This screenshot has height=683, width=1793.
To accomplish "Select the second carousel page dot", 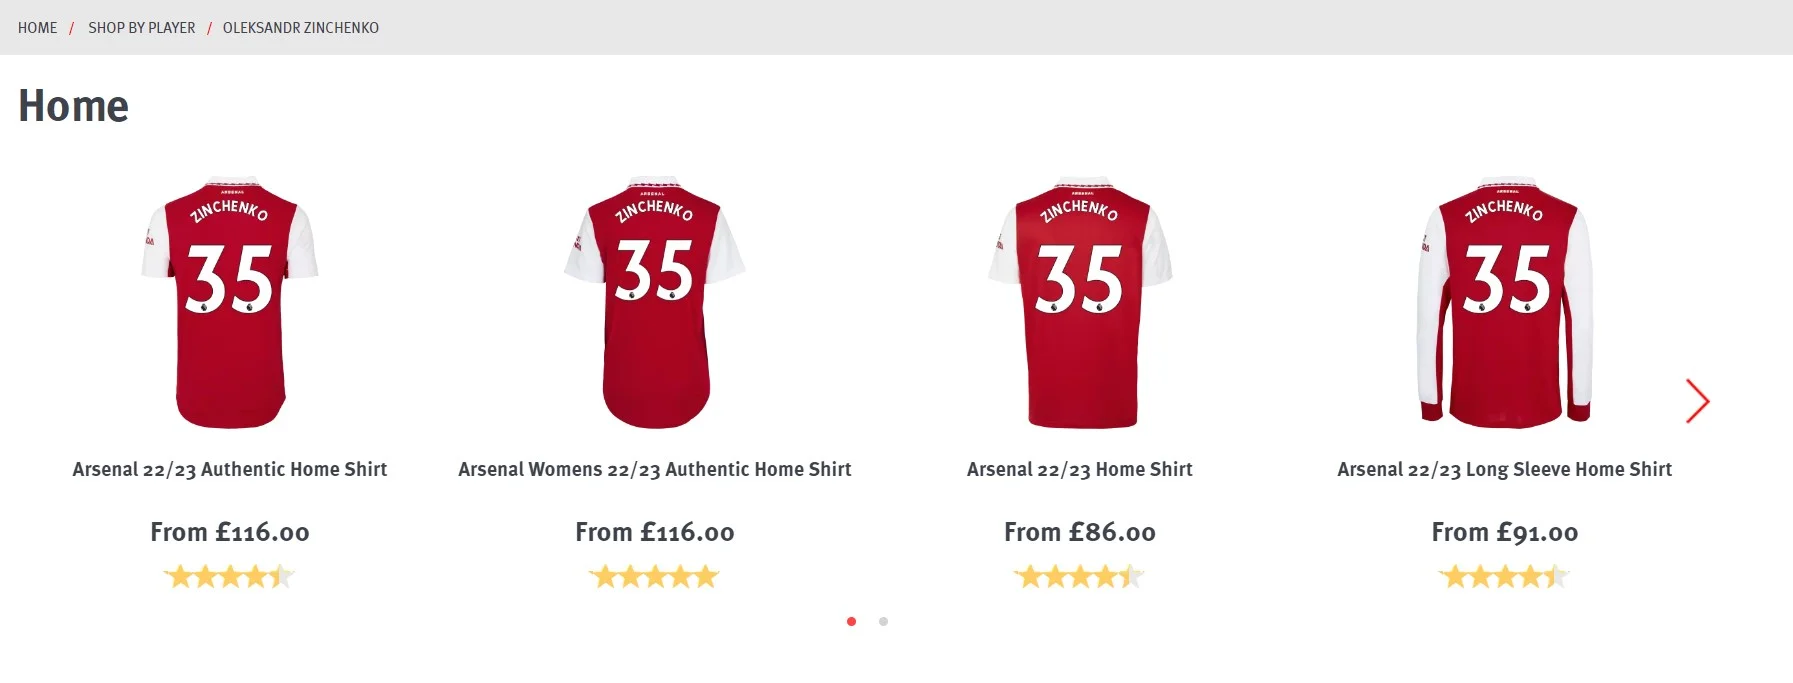I will tap(883, 621).
